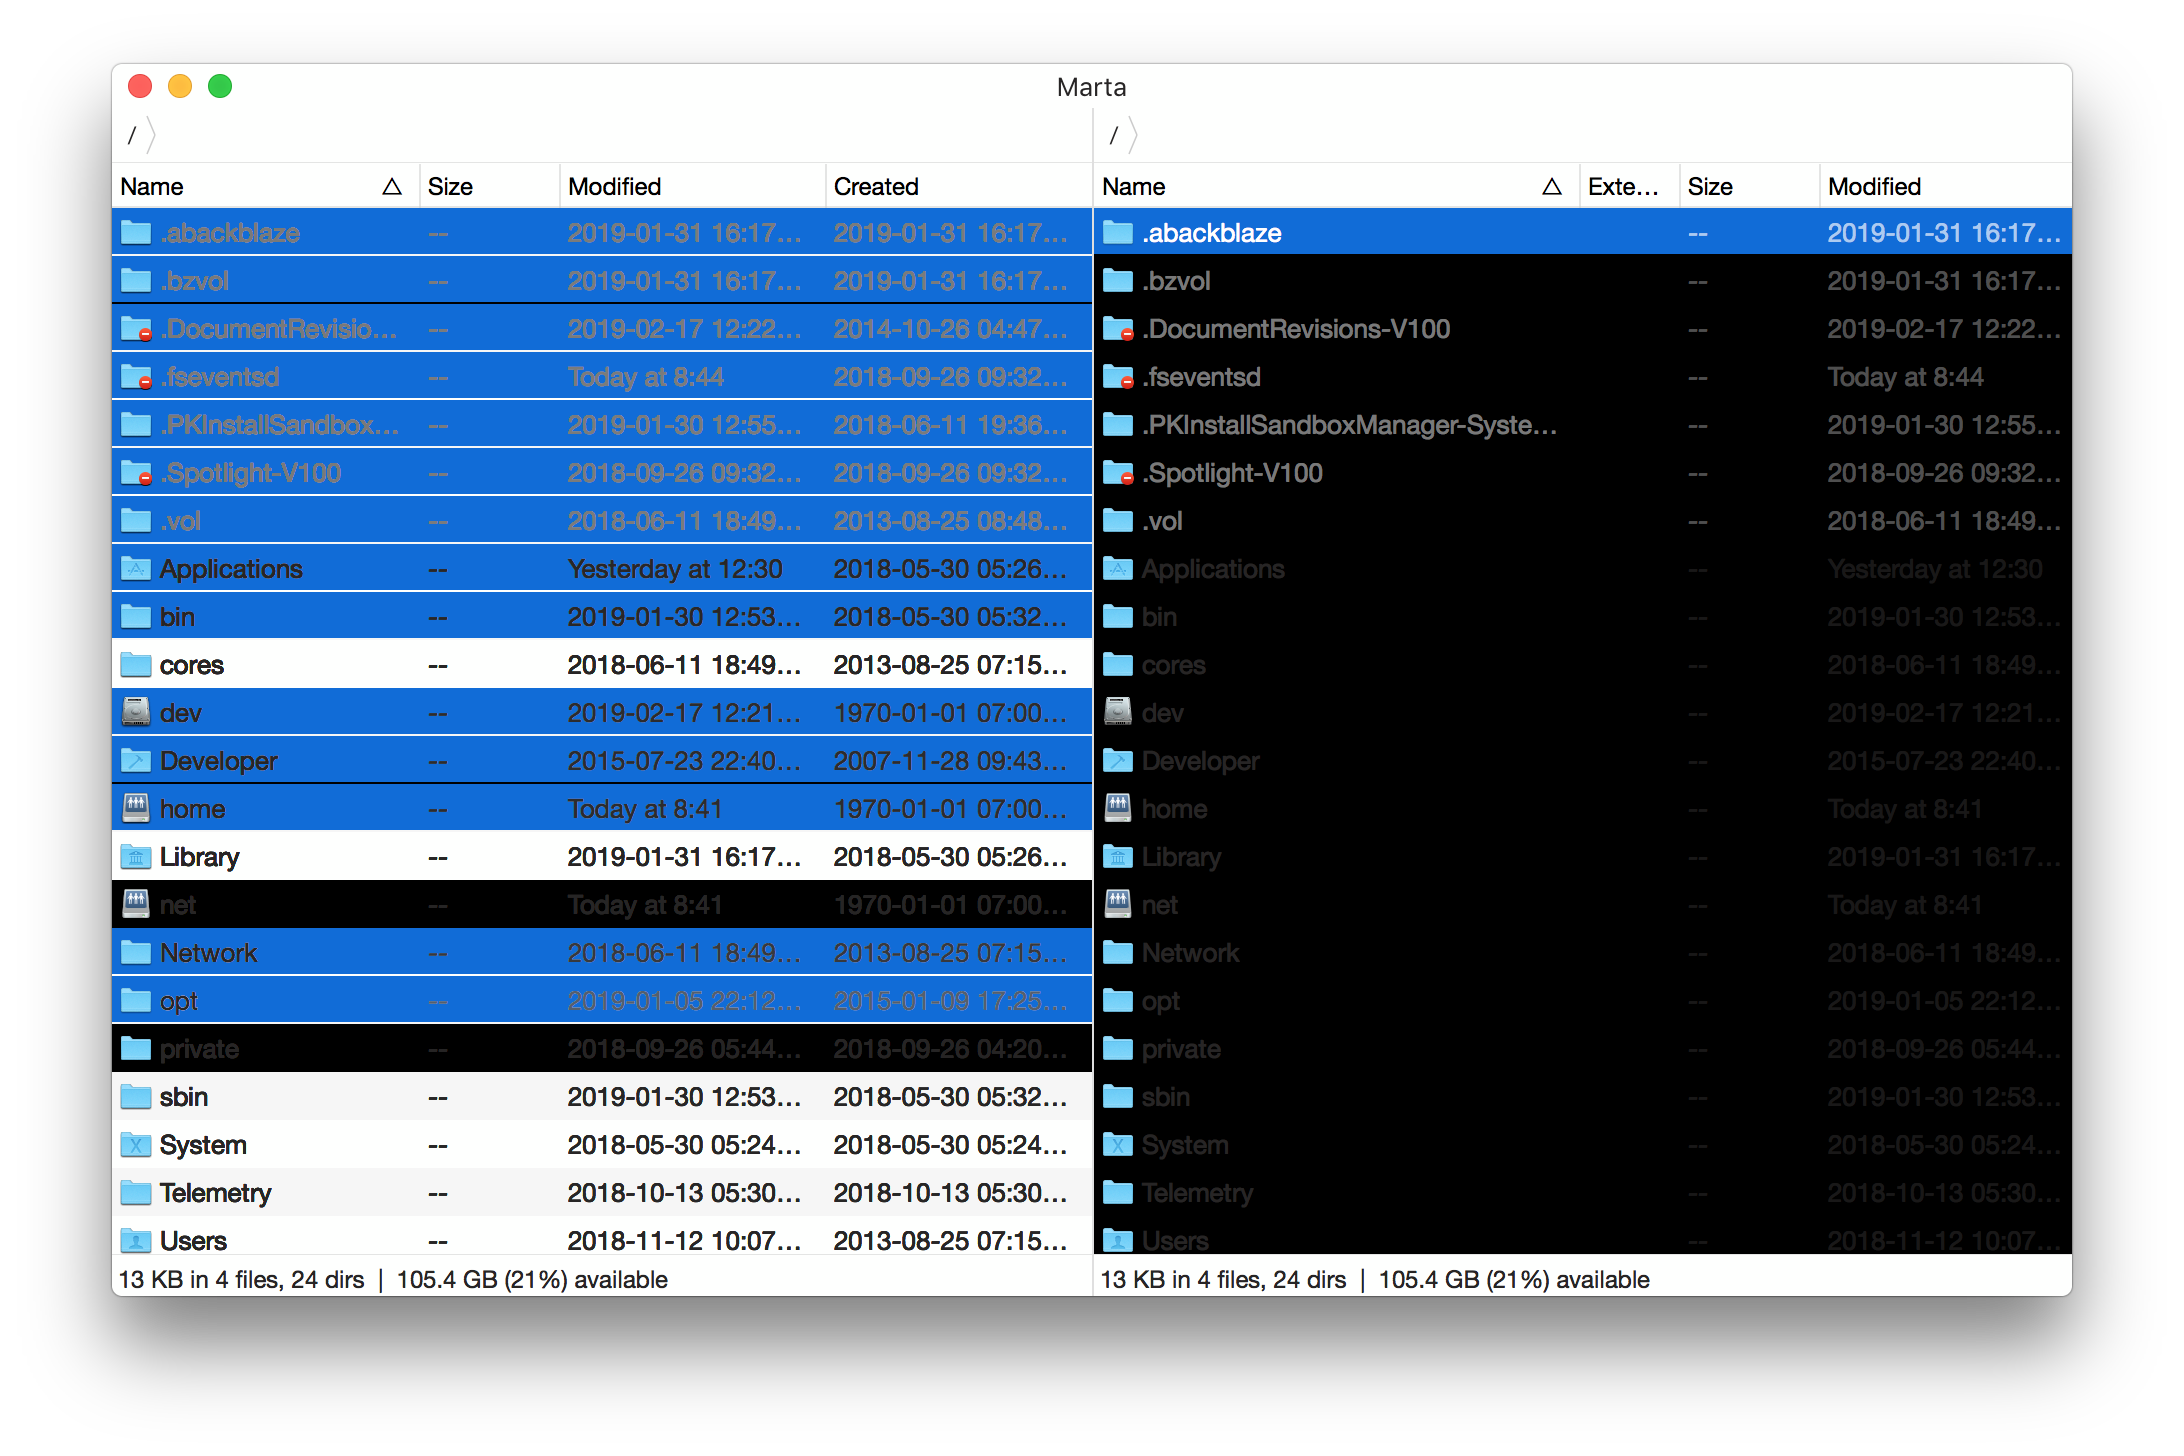Click the net network icon
This screenshot has width=2184, height=1456.
click(136, 904)
